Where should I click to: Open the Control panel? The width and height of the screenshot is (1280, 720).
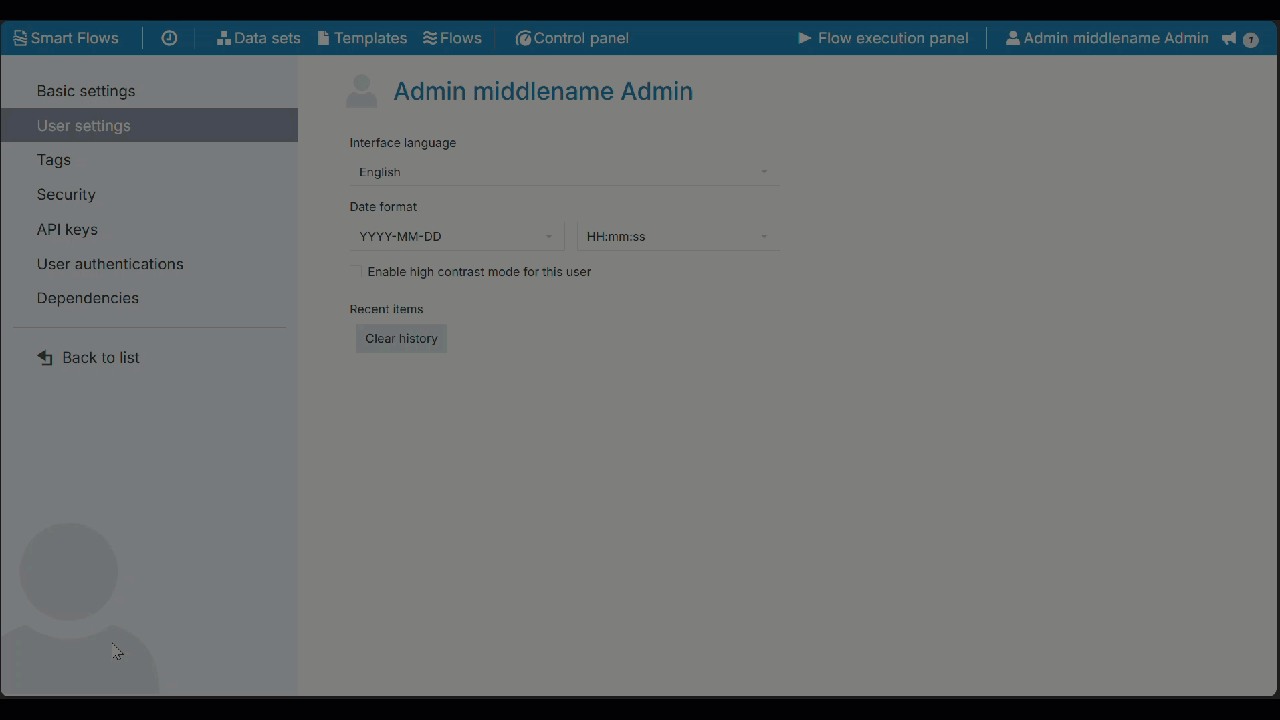(x=572, y=38)
